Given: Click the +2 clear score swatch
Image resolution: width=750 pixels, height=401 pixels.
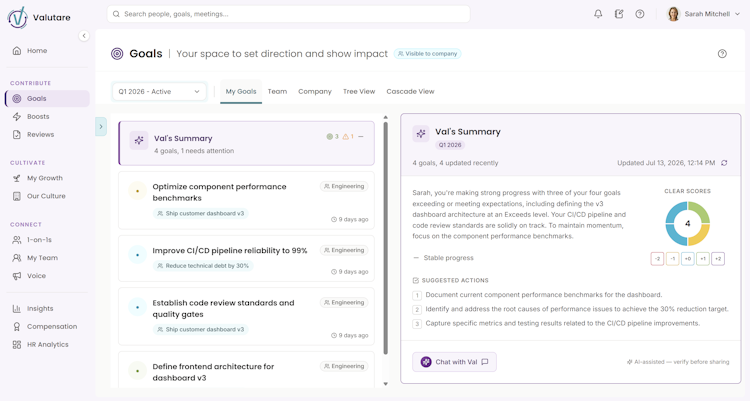Looking at the screenshot, I should click(718, 259).
